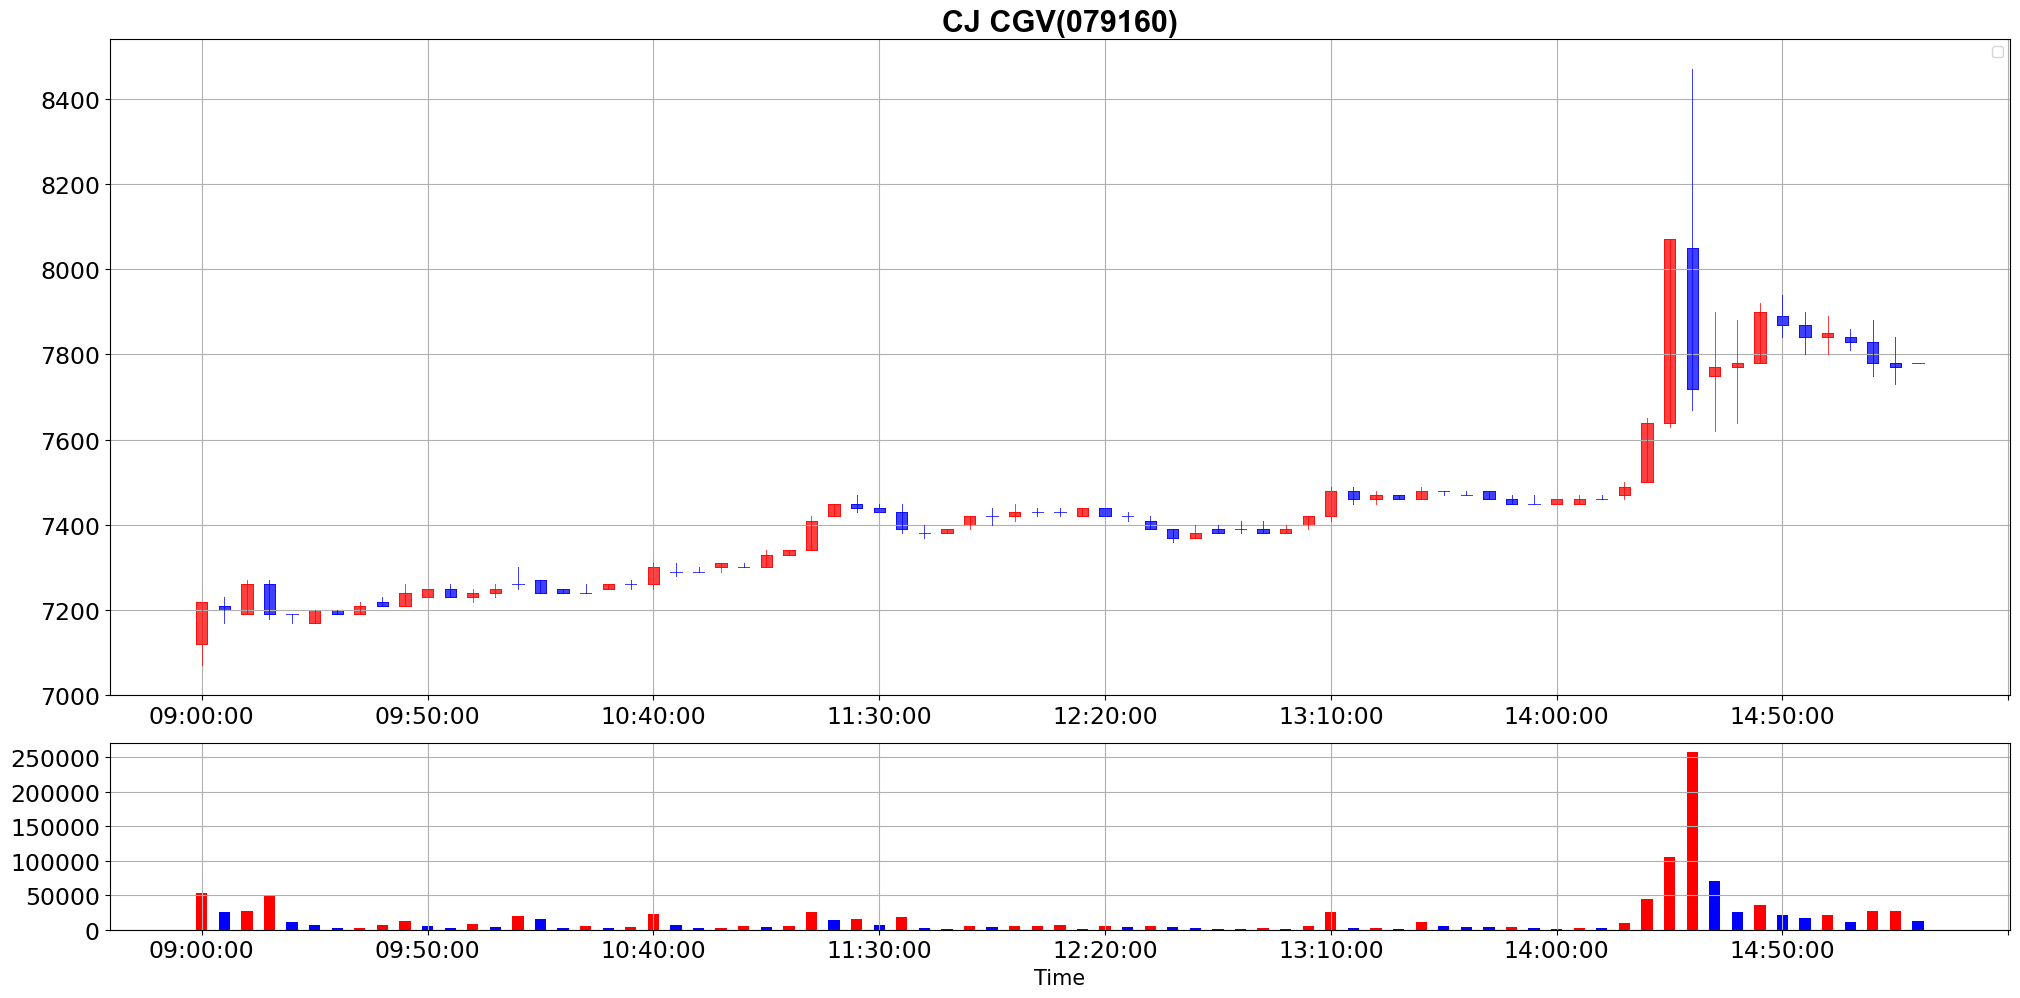Pick 11:30:00 label under the volume chart
This screenshot has height=998, width=2020.
tap(879, 950)
